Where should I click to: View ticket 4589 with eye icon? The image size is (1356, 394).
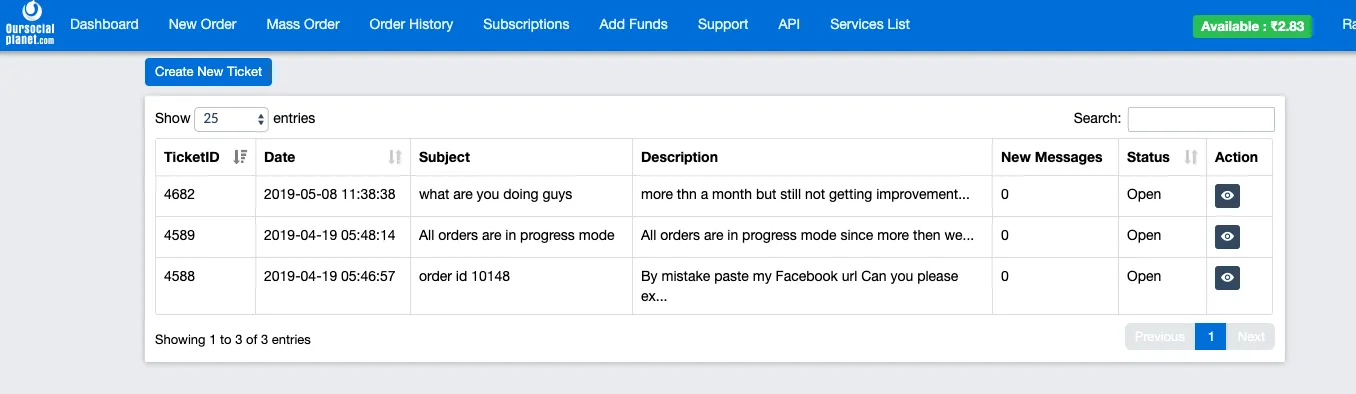(x=1227, y=237)
